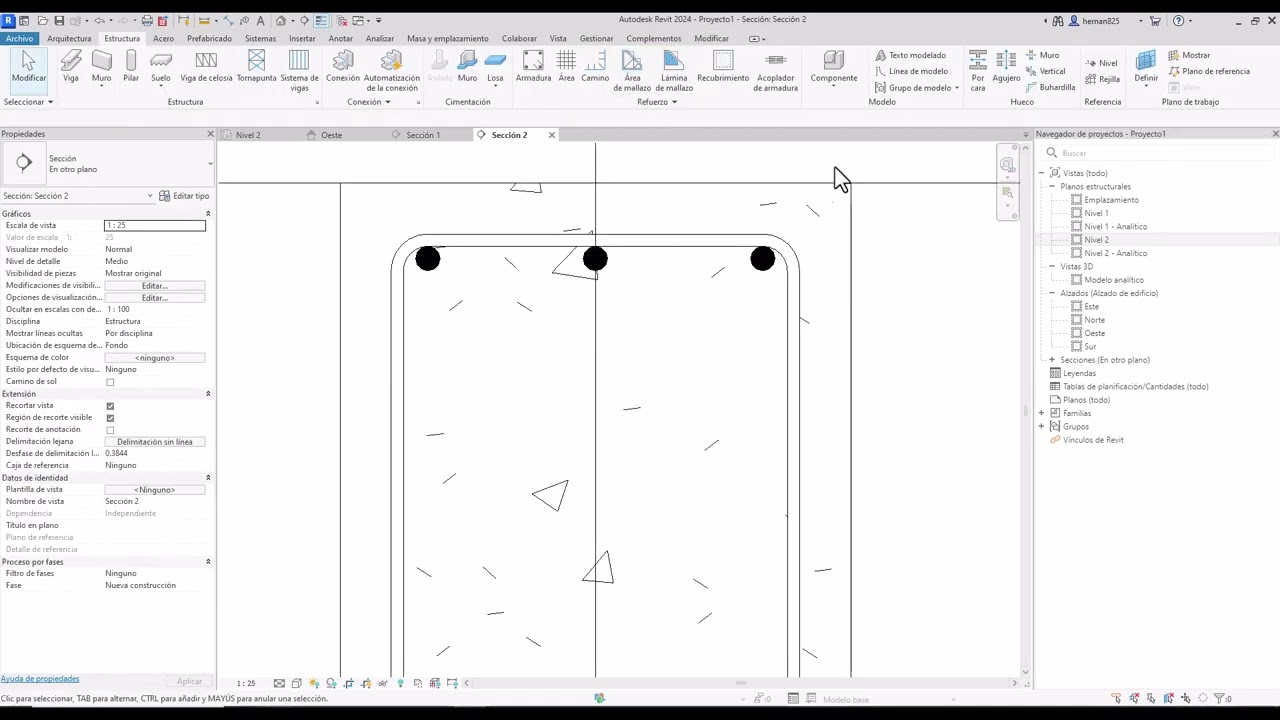Image resolution: width=1280 pixels, height=720 pixels.
Task: Click Texto modelado tool
Action: [x=910, y=55]
